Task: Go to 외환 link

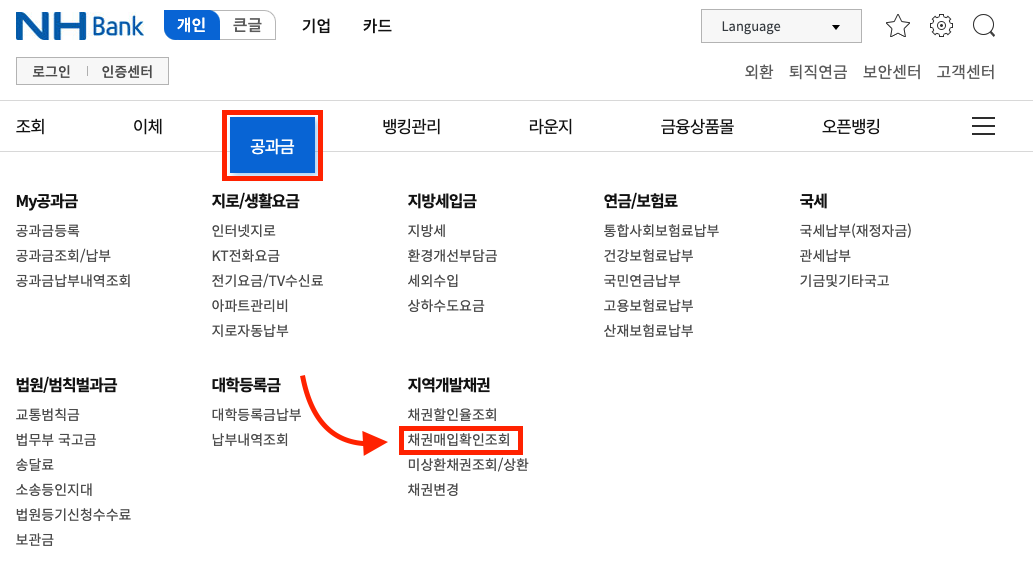Action: pyautogui.click(x=758, y=71)
